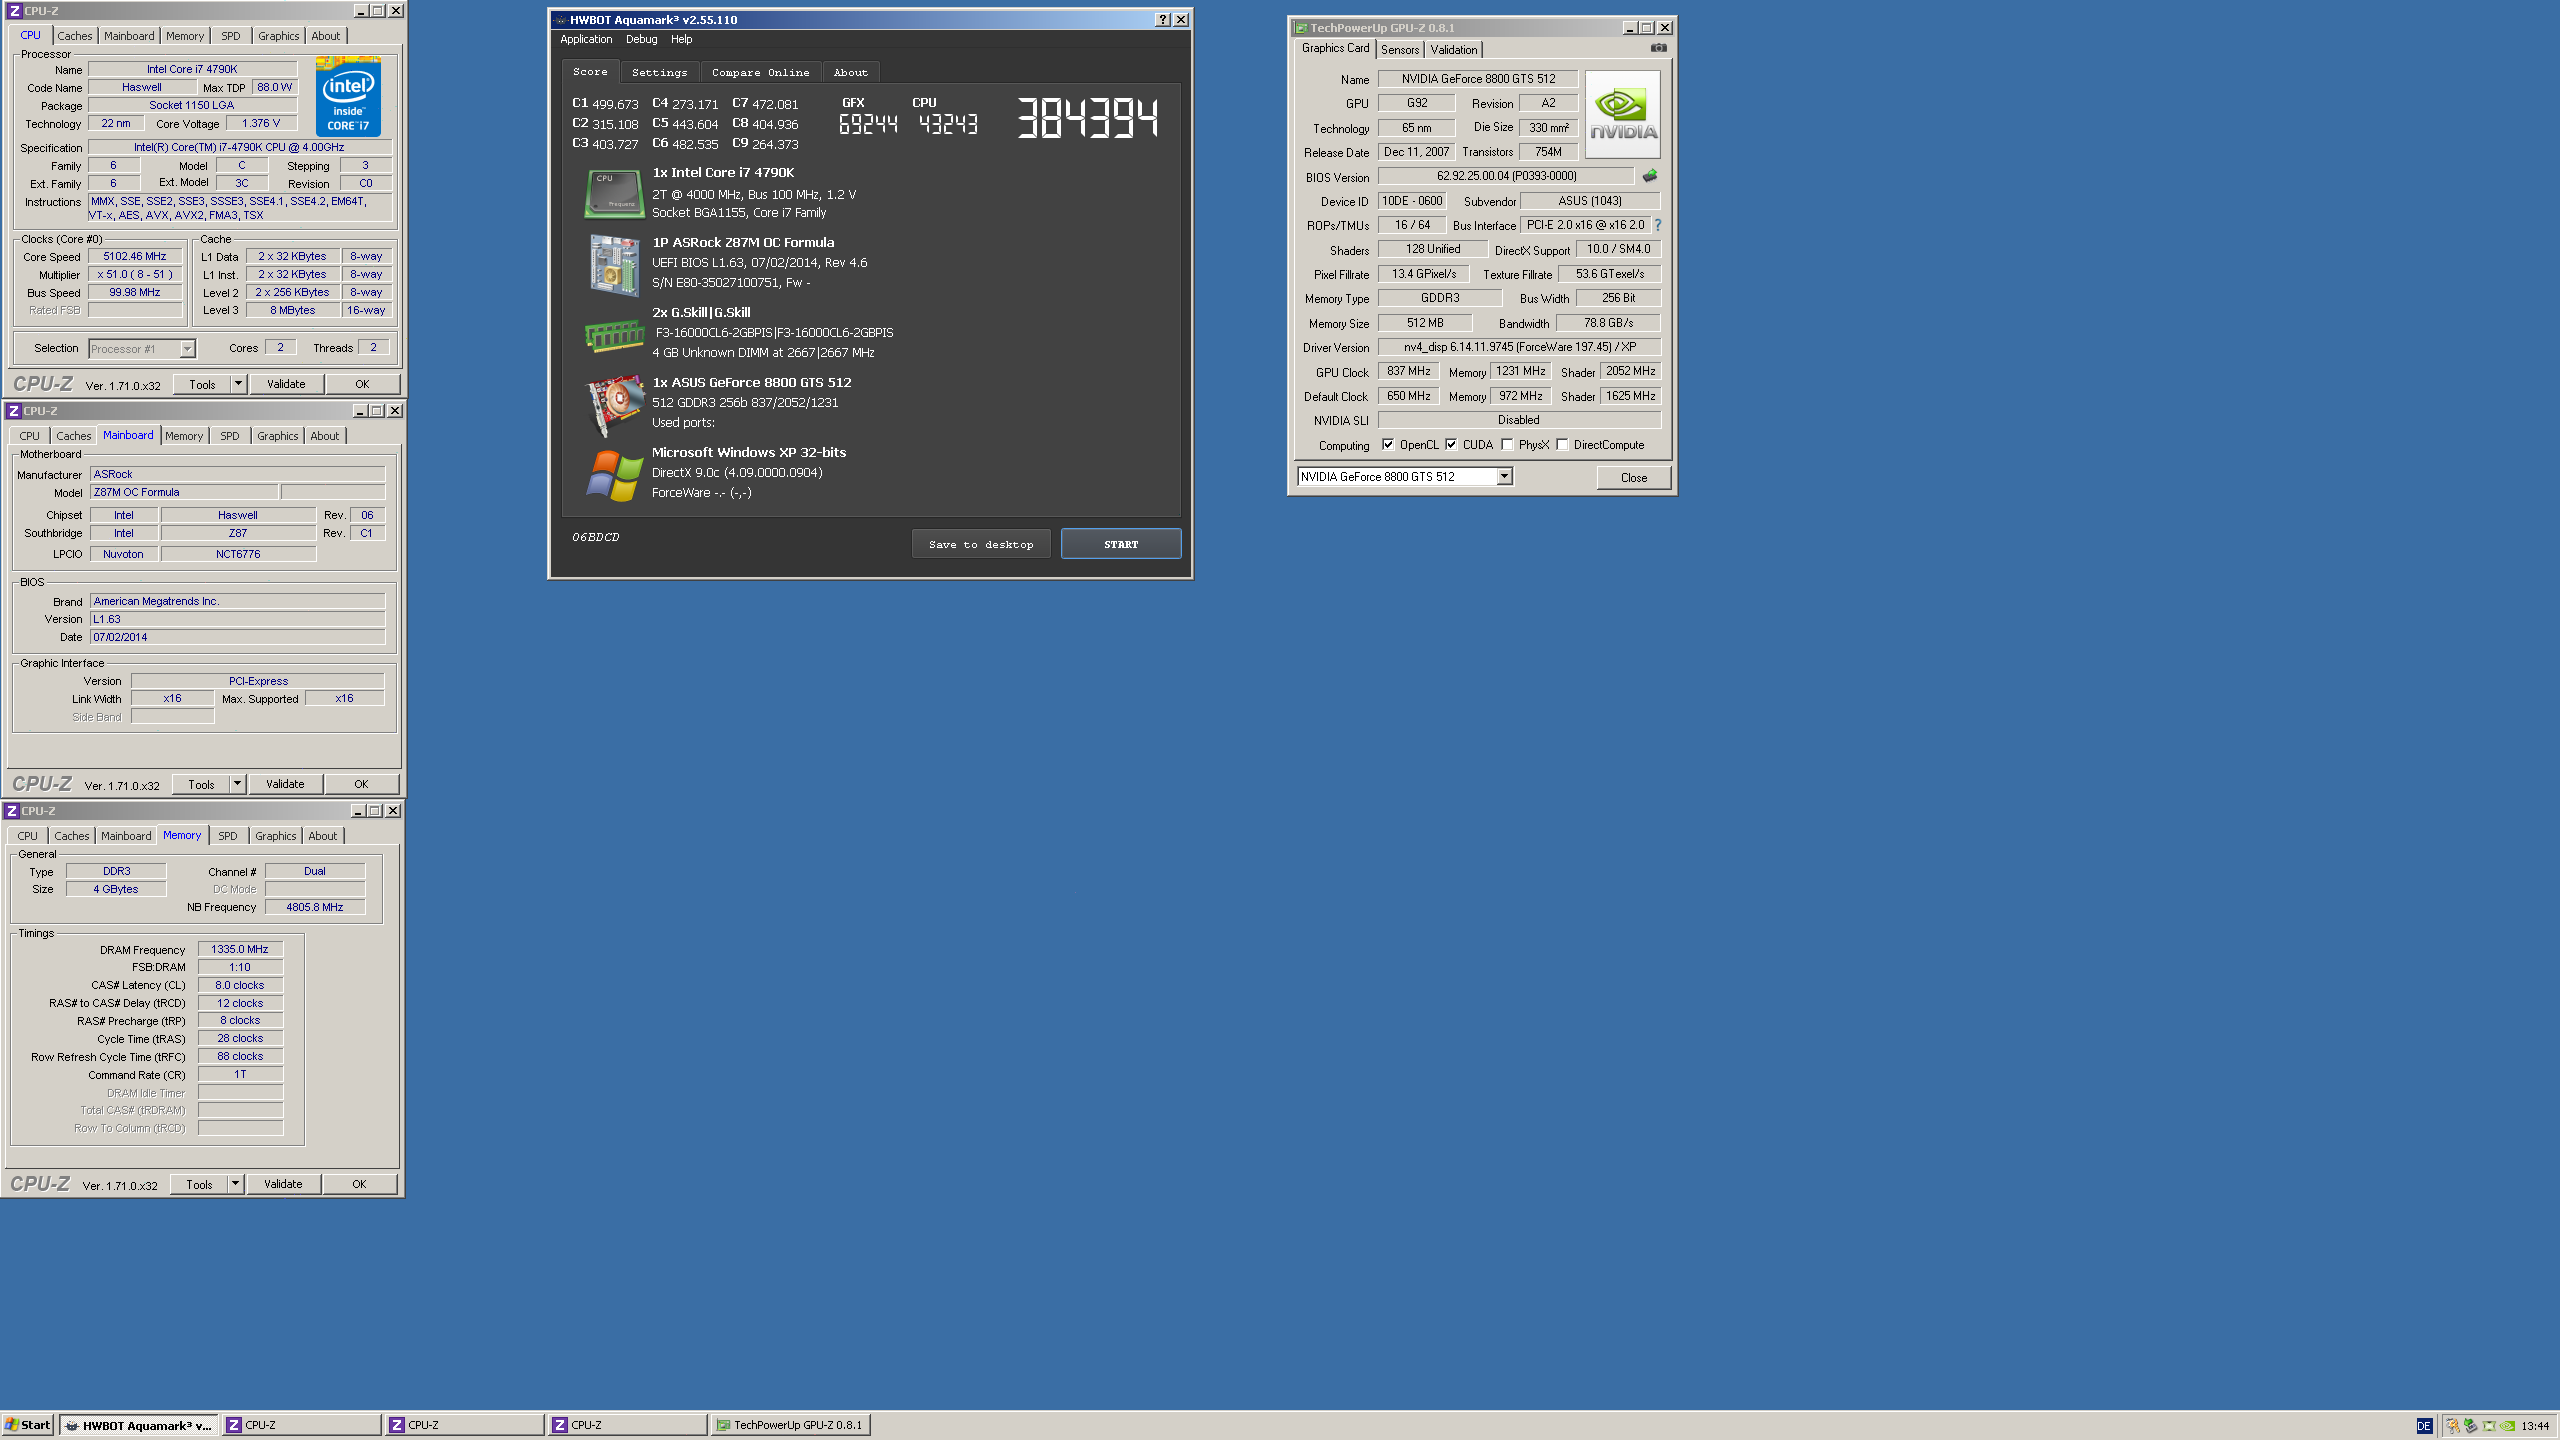Click Validate in top CPU-Z window
The height and width of the screenshot is (1440, 2560).
pos(286,384)
